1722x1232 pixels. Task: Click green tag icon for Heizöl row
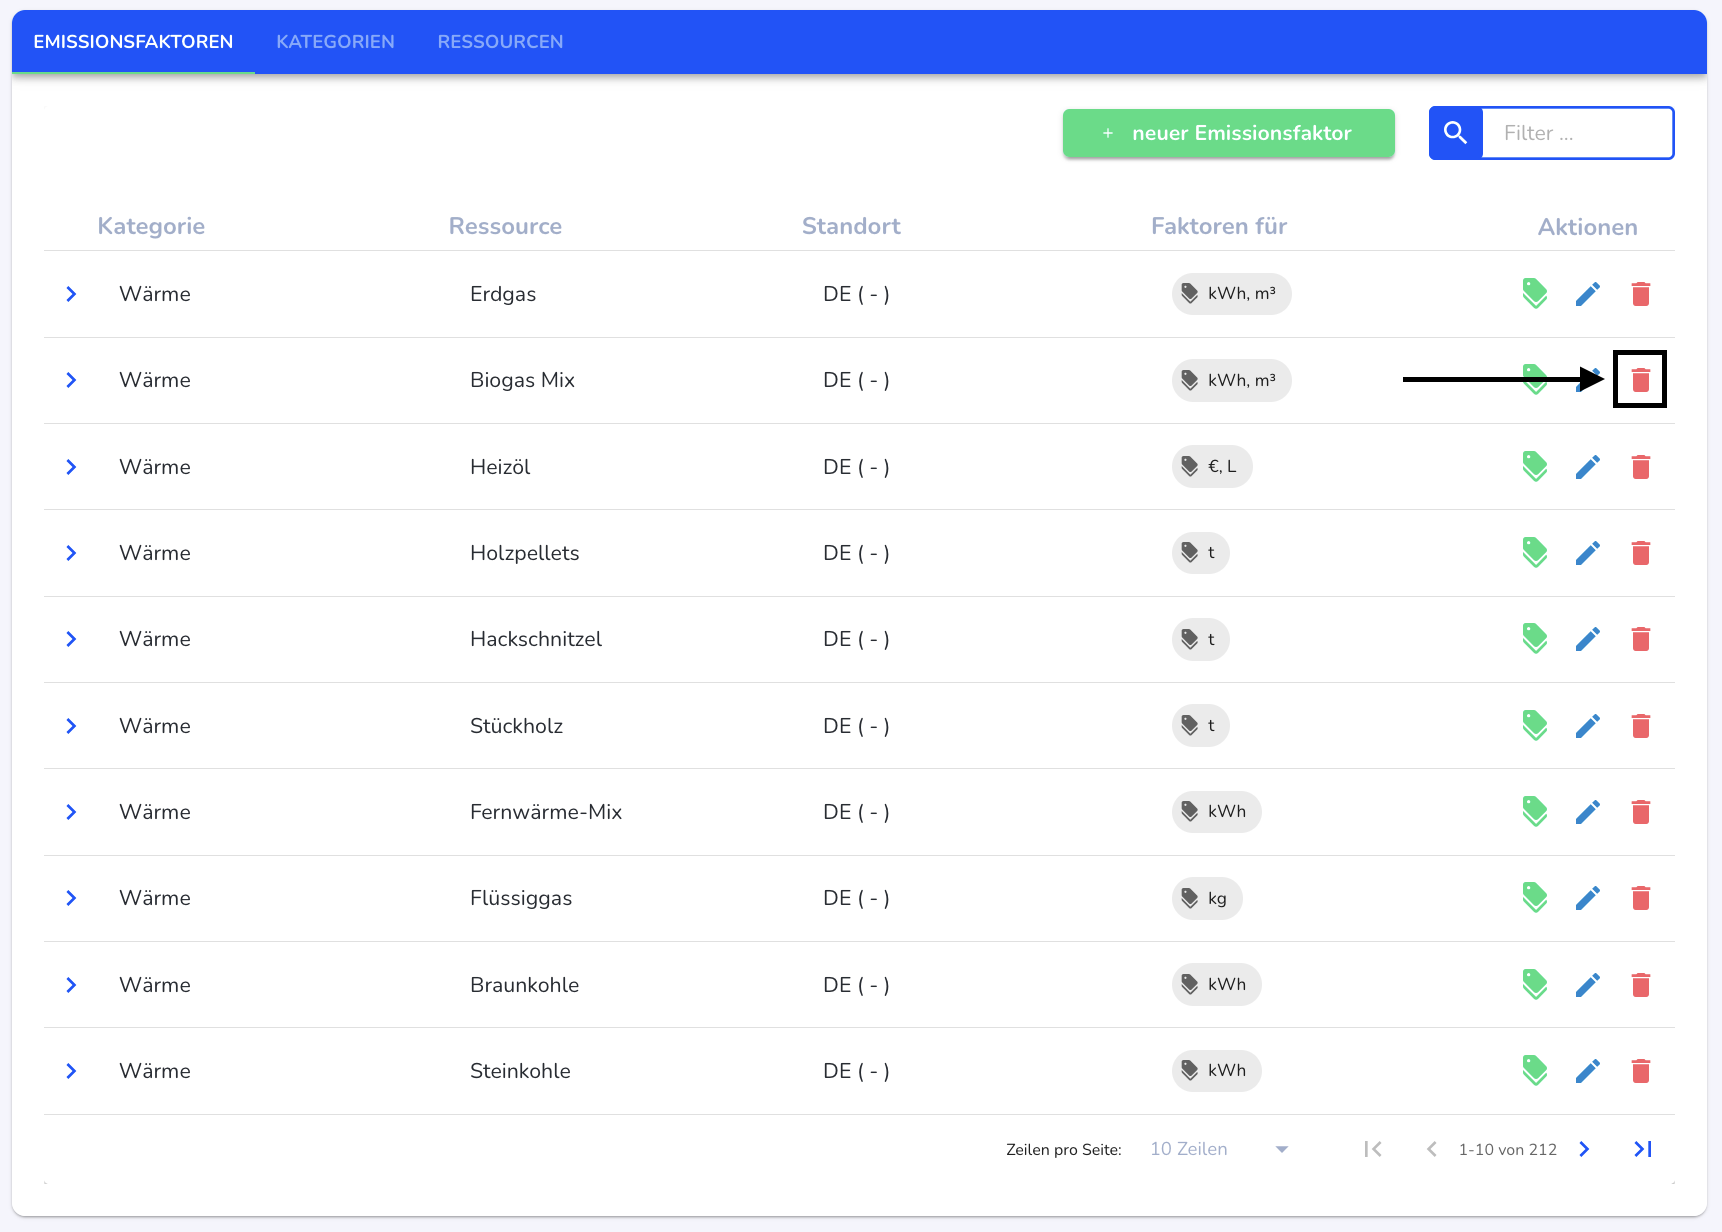click(x=1534, y=467)
